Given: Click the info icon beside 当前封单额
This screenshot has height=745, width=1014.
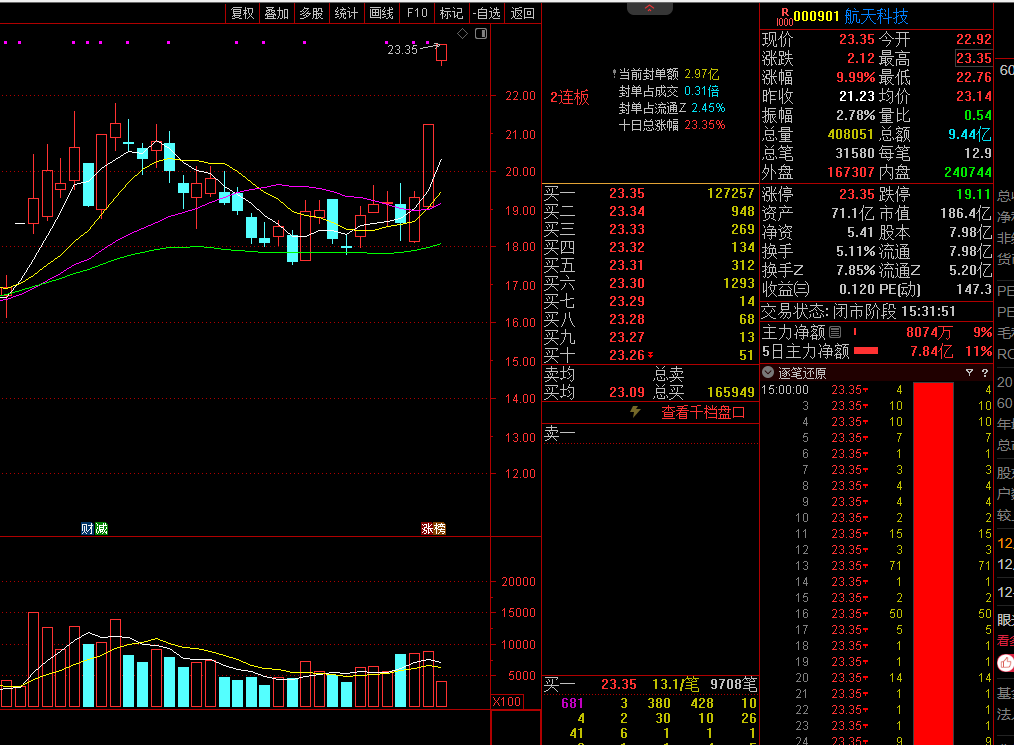Looking at the screenshot, I should point(614,74).
